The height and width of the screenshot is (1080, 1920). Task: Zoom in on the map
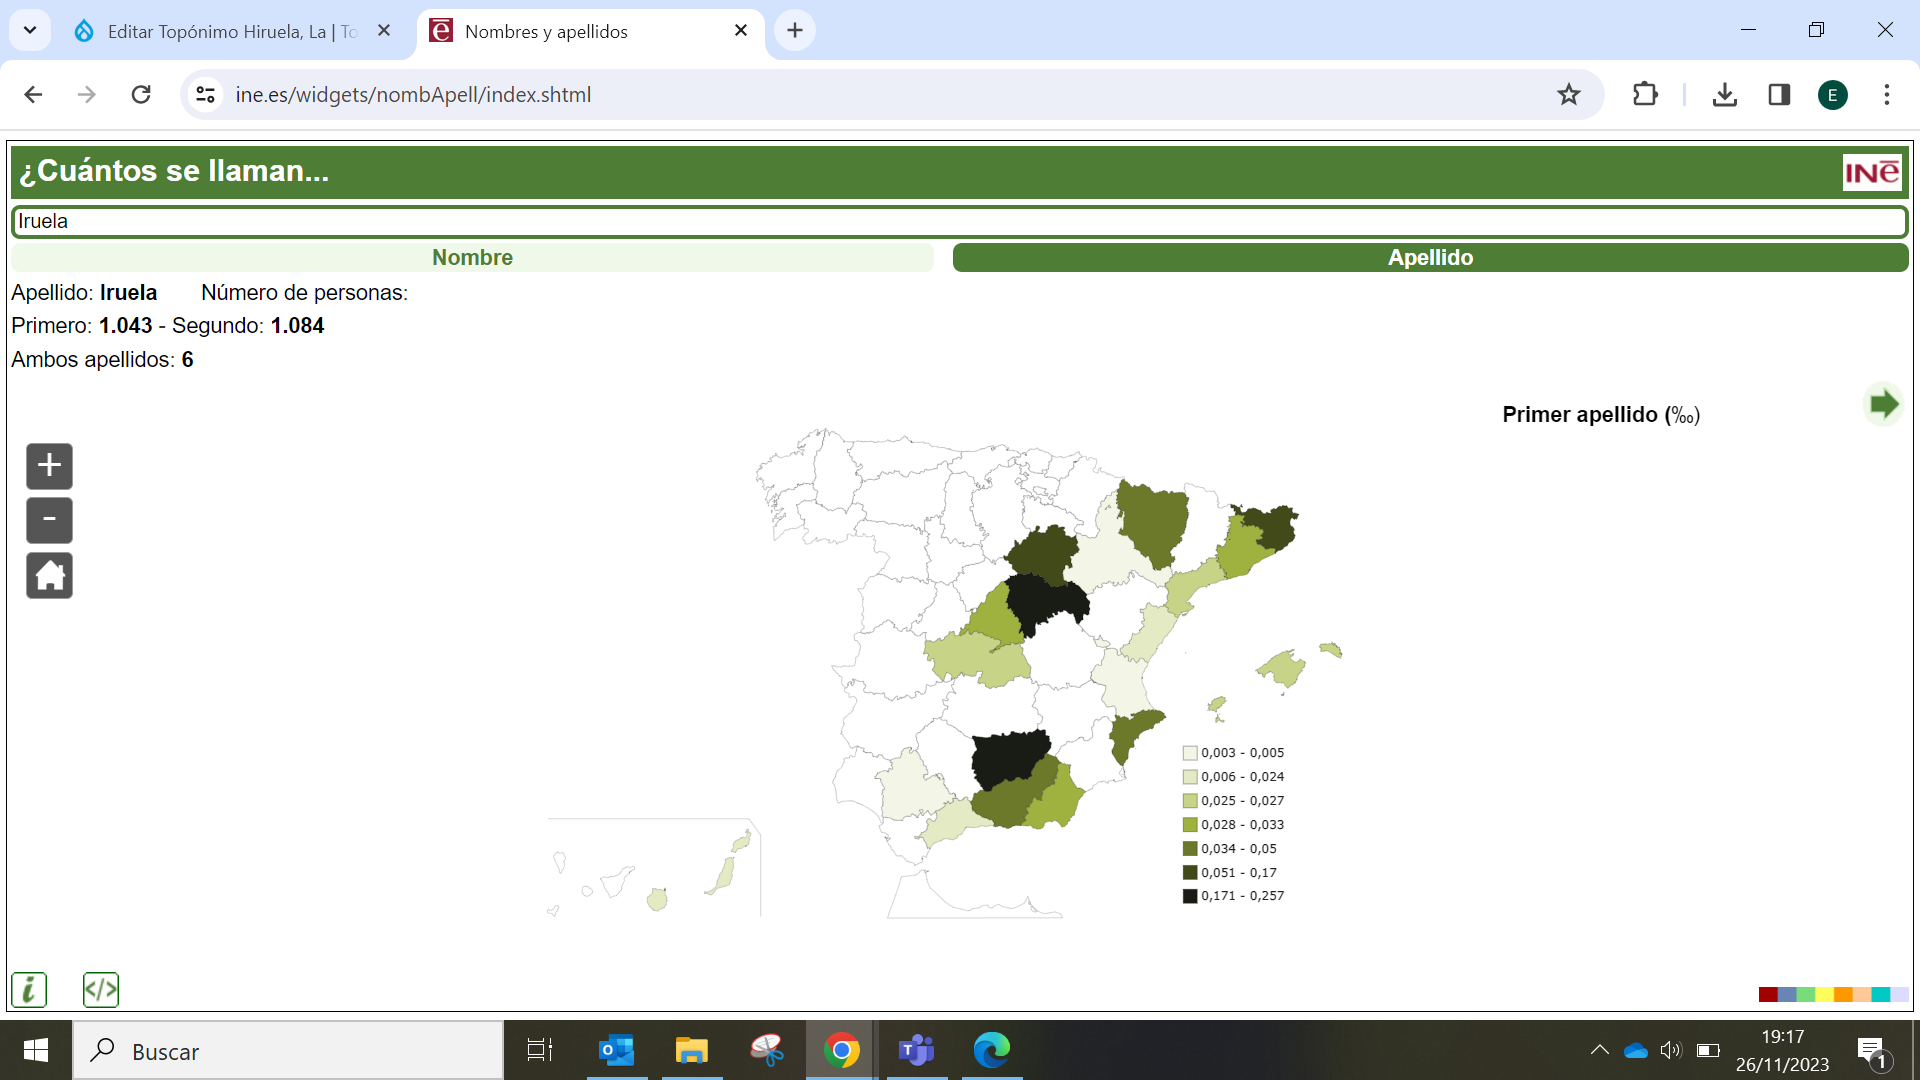point(49,466)
